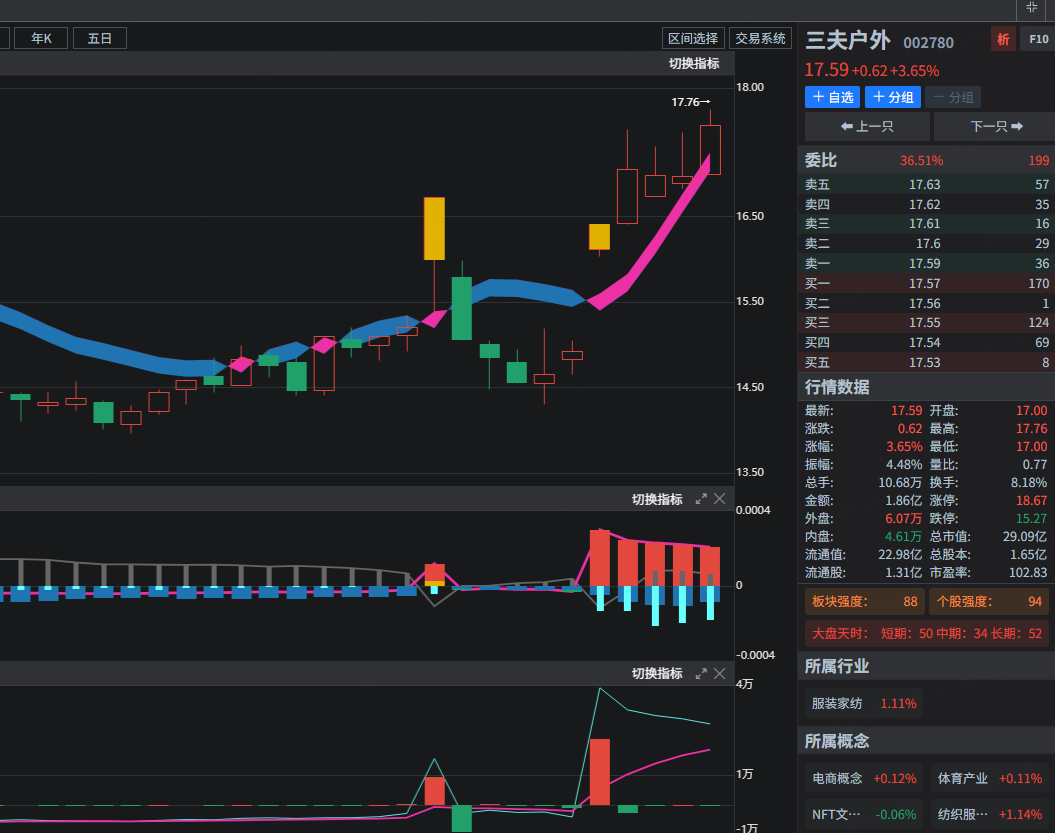Screen dimensions: 1055x833
Task: Open the 区间选择 range selection tool
Action: click(693, 39)
